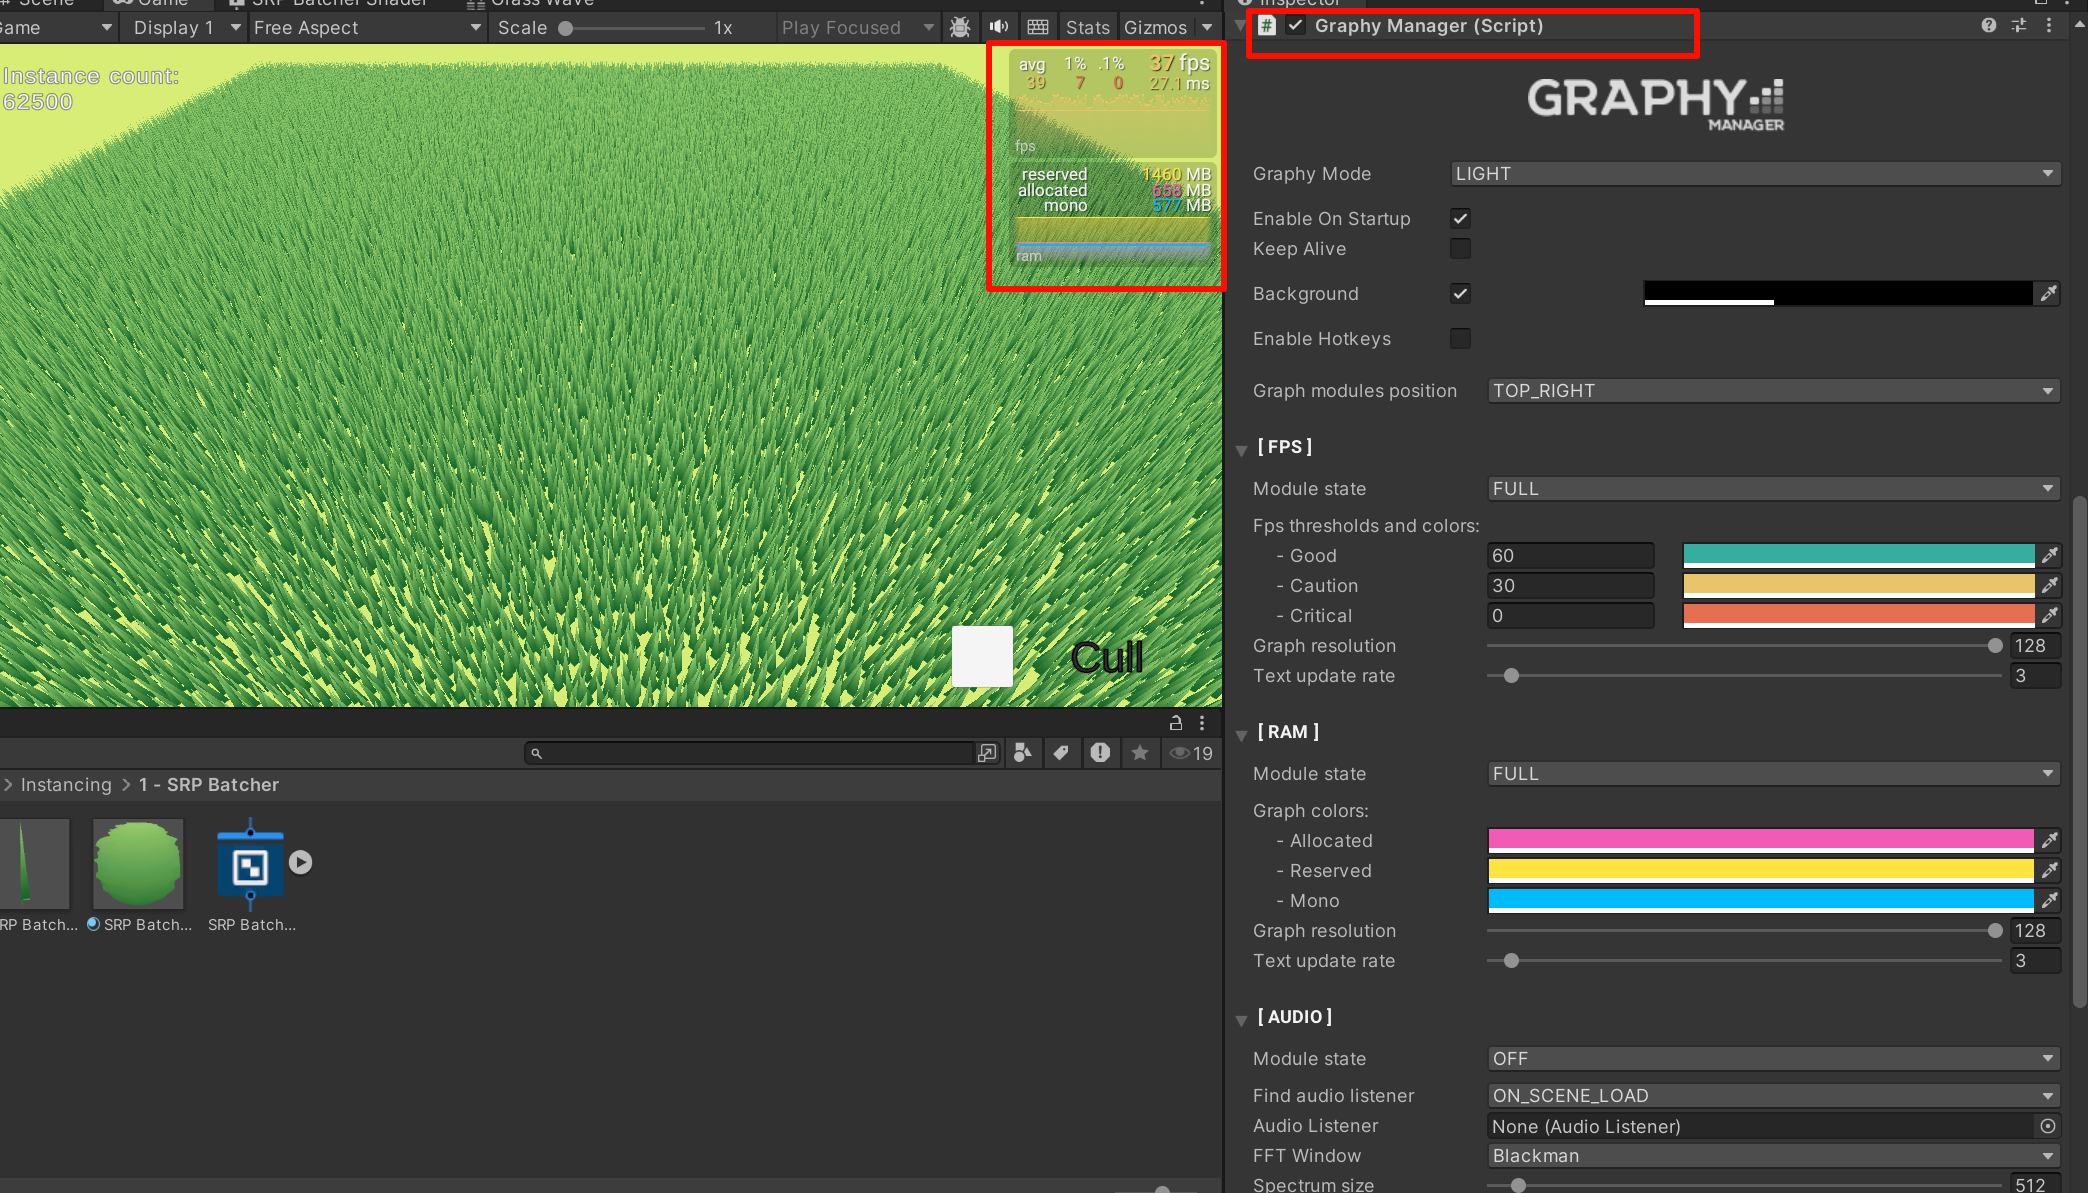
Task: Open the Graphy Mode dropdown
Action: point(1754,173)
